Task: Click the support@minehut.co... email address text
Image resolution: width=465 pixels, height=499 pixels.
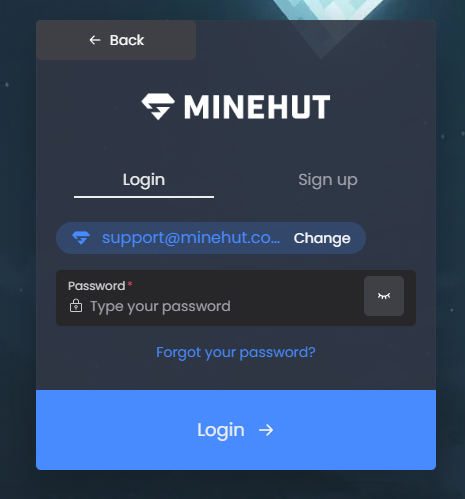Action: (191, 238)
